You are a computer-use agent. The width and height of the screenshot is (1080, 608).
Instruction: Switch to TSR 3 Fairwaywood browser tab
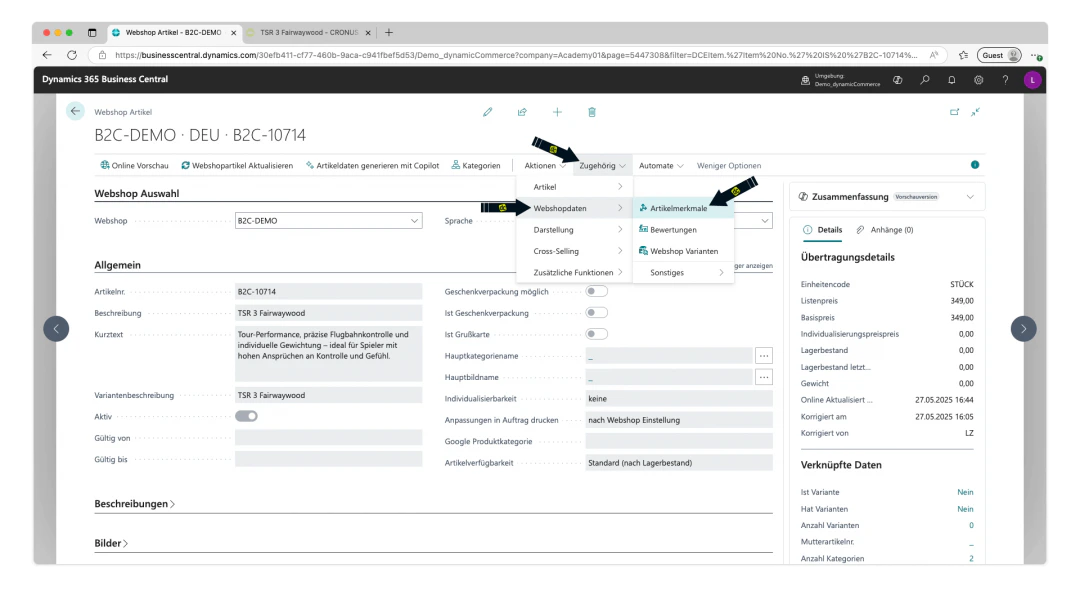(309, 32)
